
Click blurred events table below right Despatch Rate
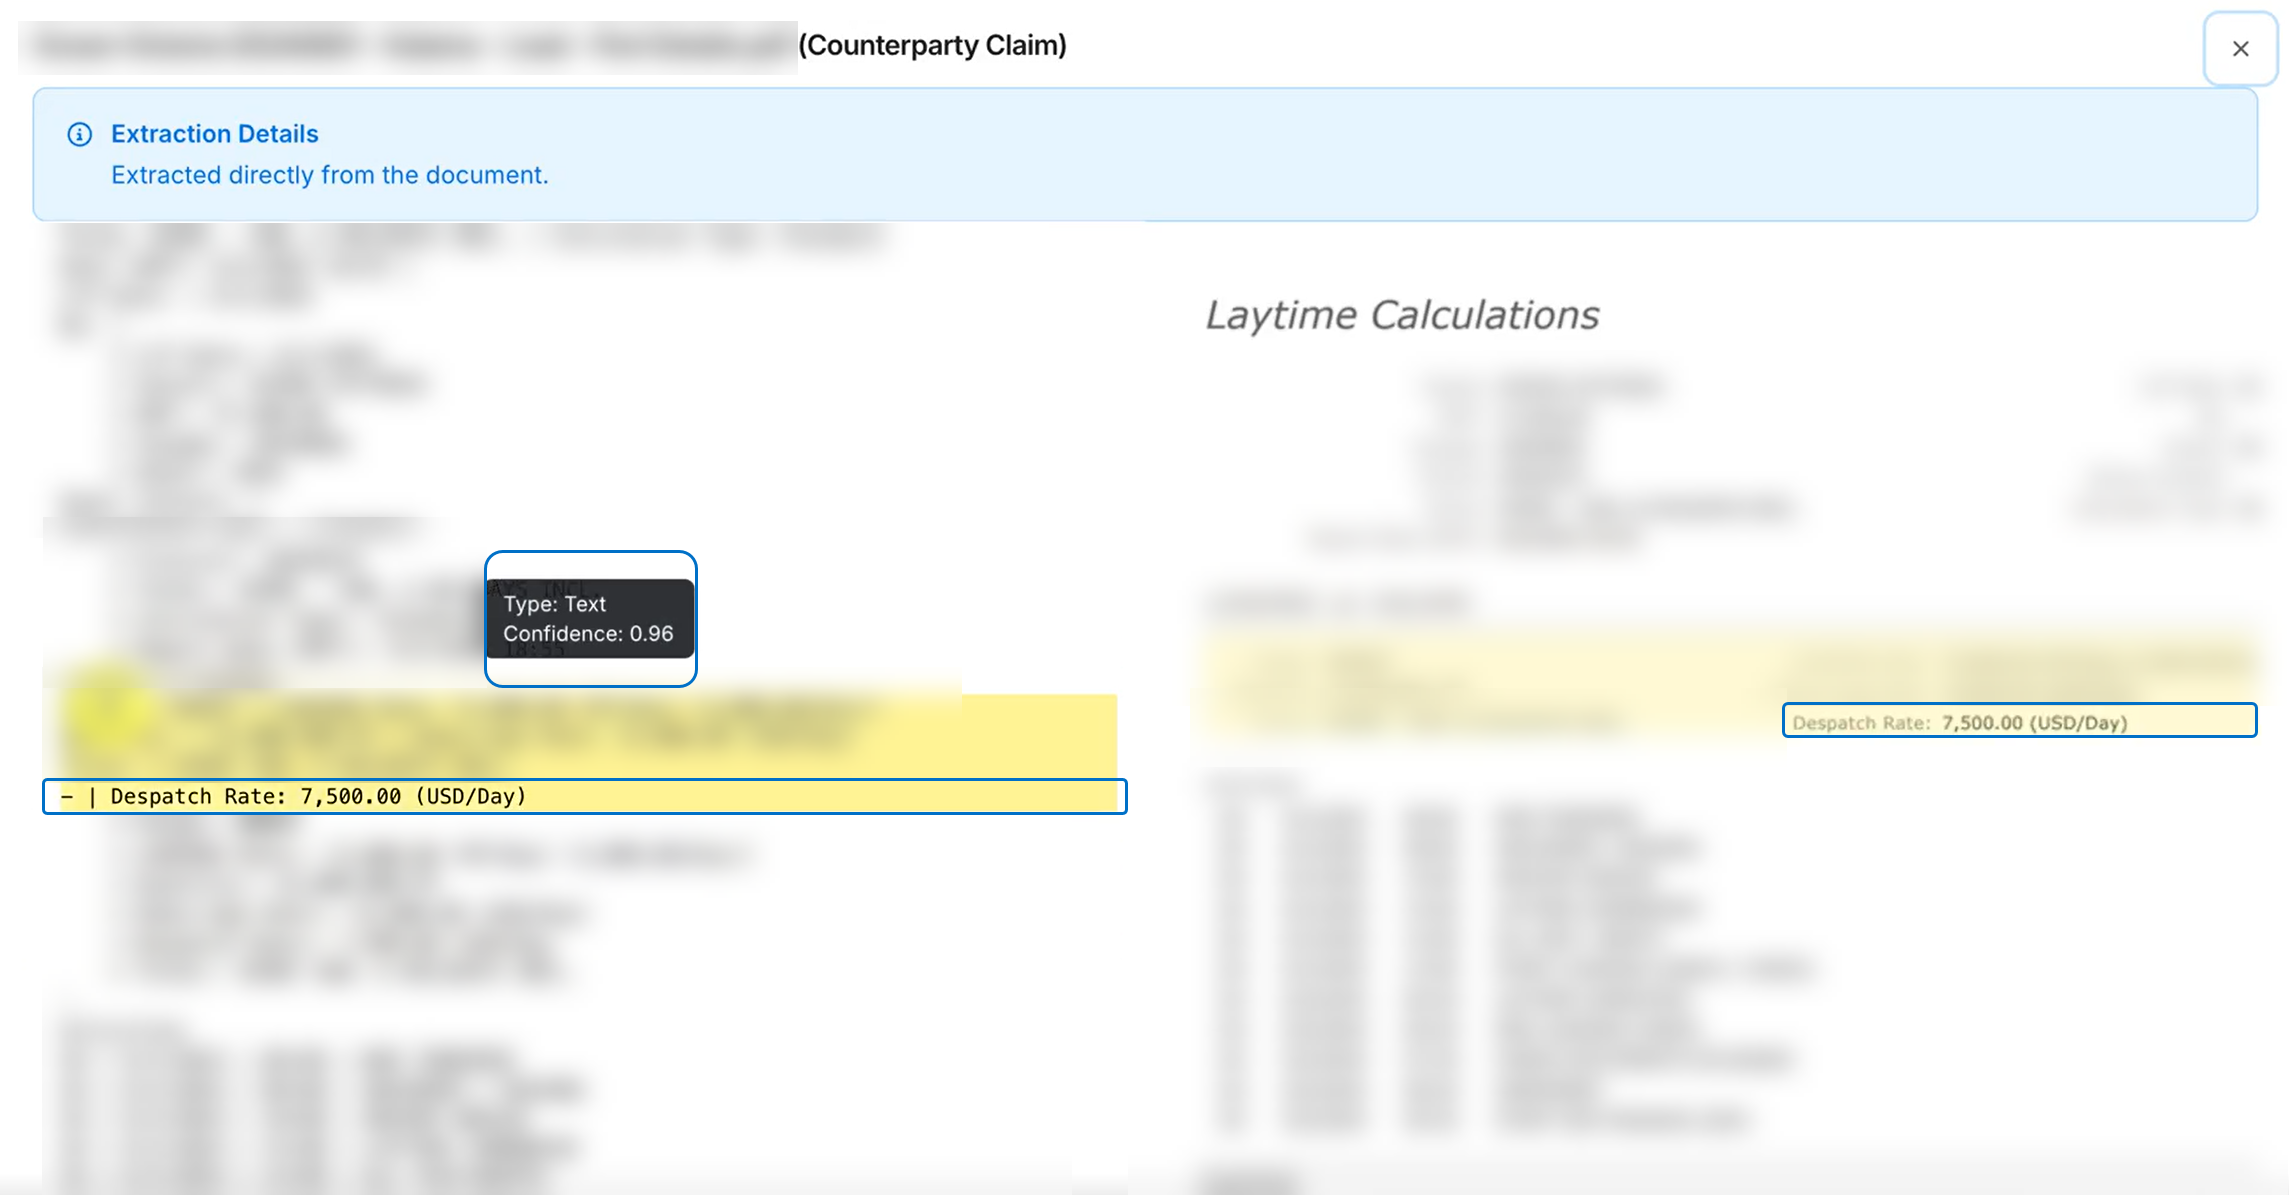click(1500, 950)
